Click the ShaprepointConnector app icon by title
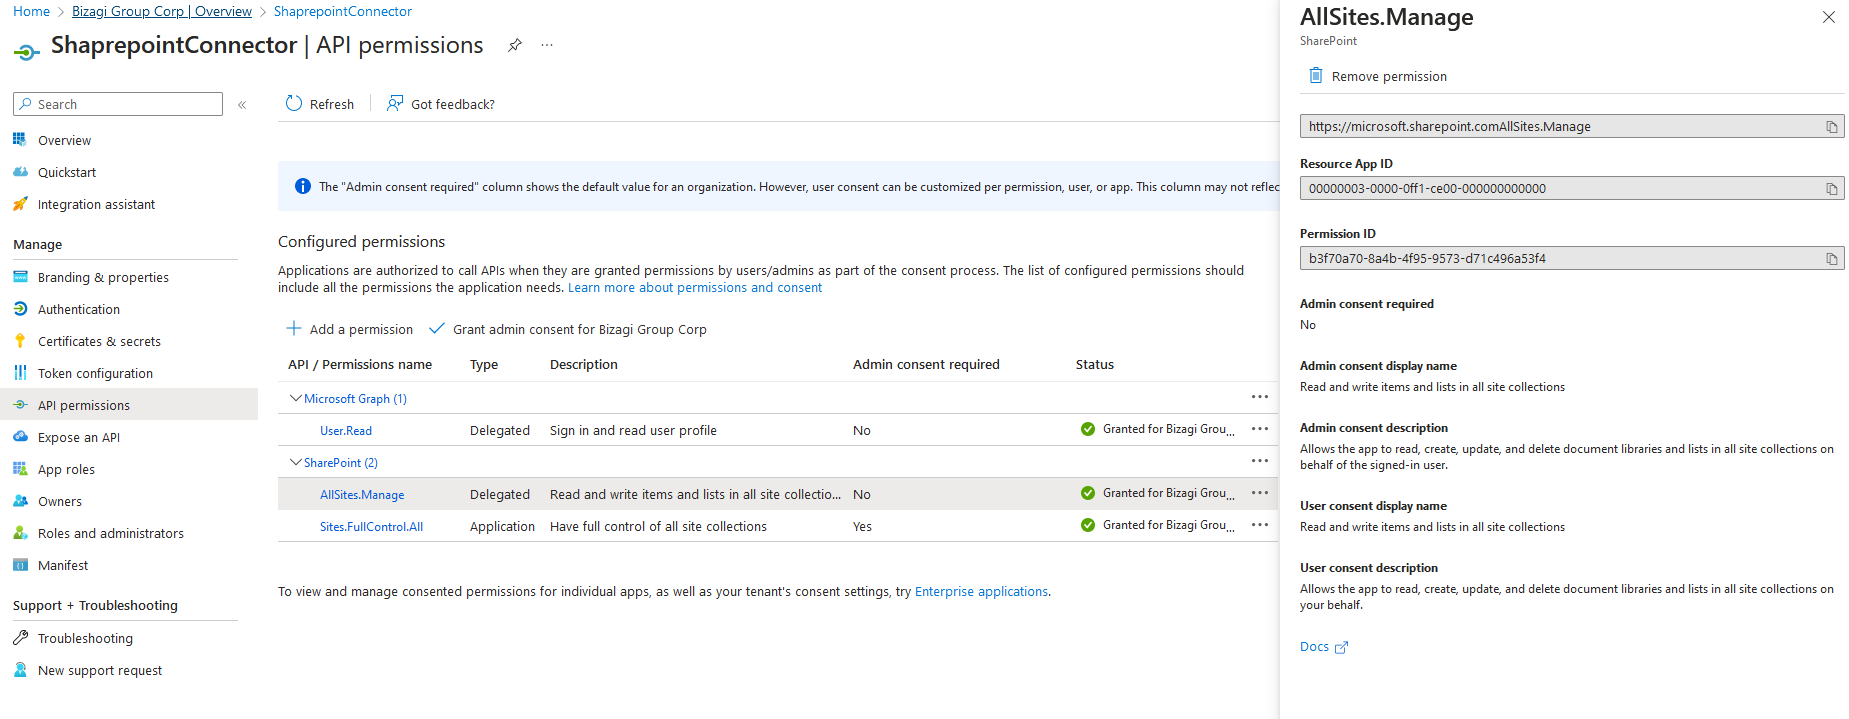The image size is (1849, 719). click(x=27, y=51)
